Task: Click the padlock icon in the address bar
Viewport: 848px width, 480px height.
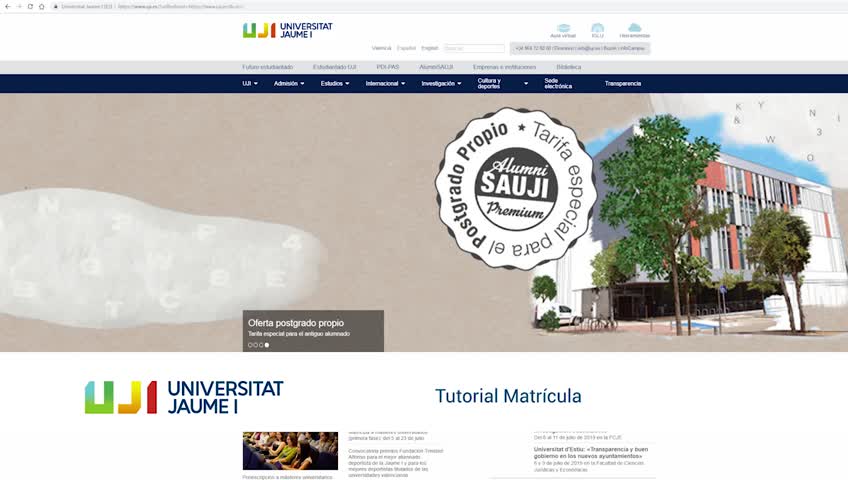Action: pos(55,6)
